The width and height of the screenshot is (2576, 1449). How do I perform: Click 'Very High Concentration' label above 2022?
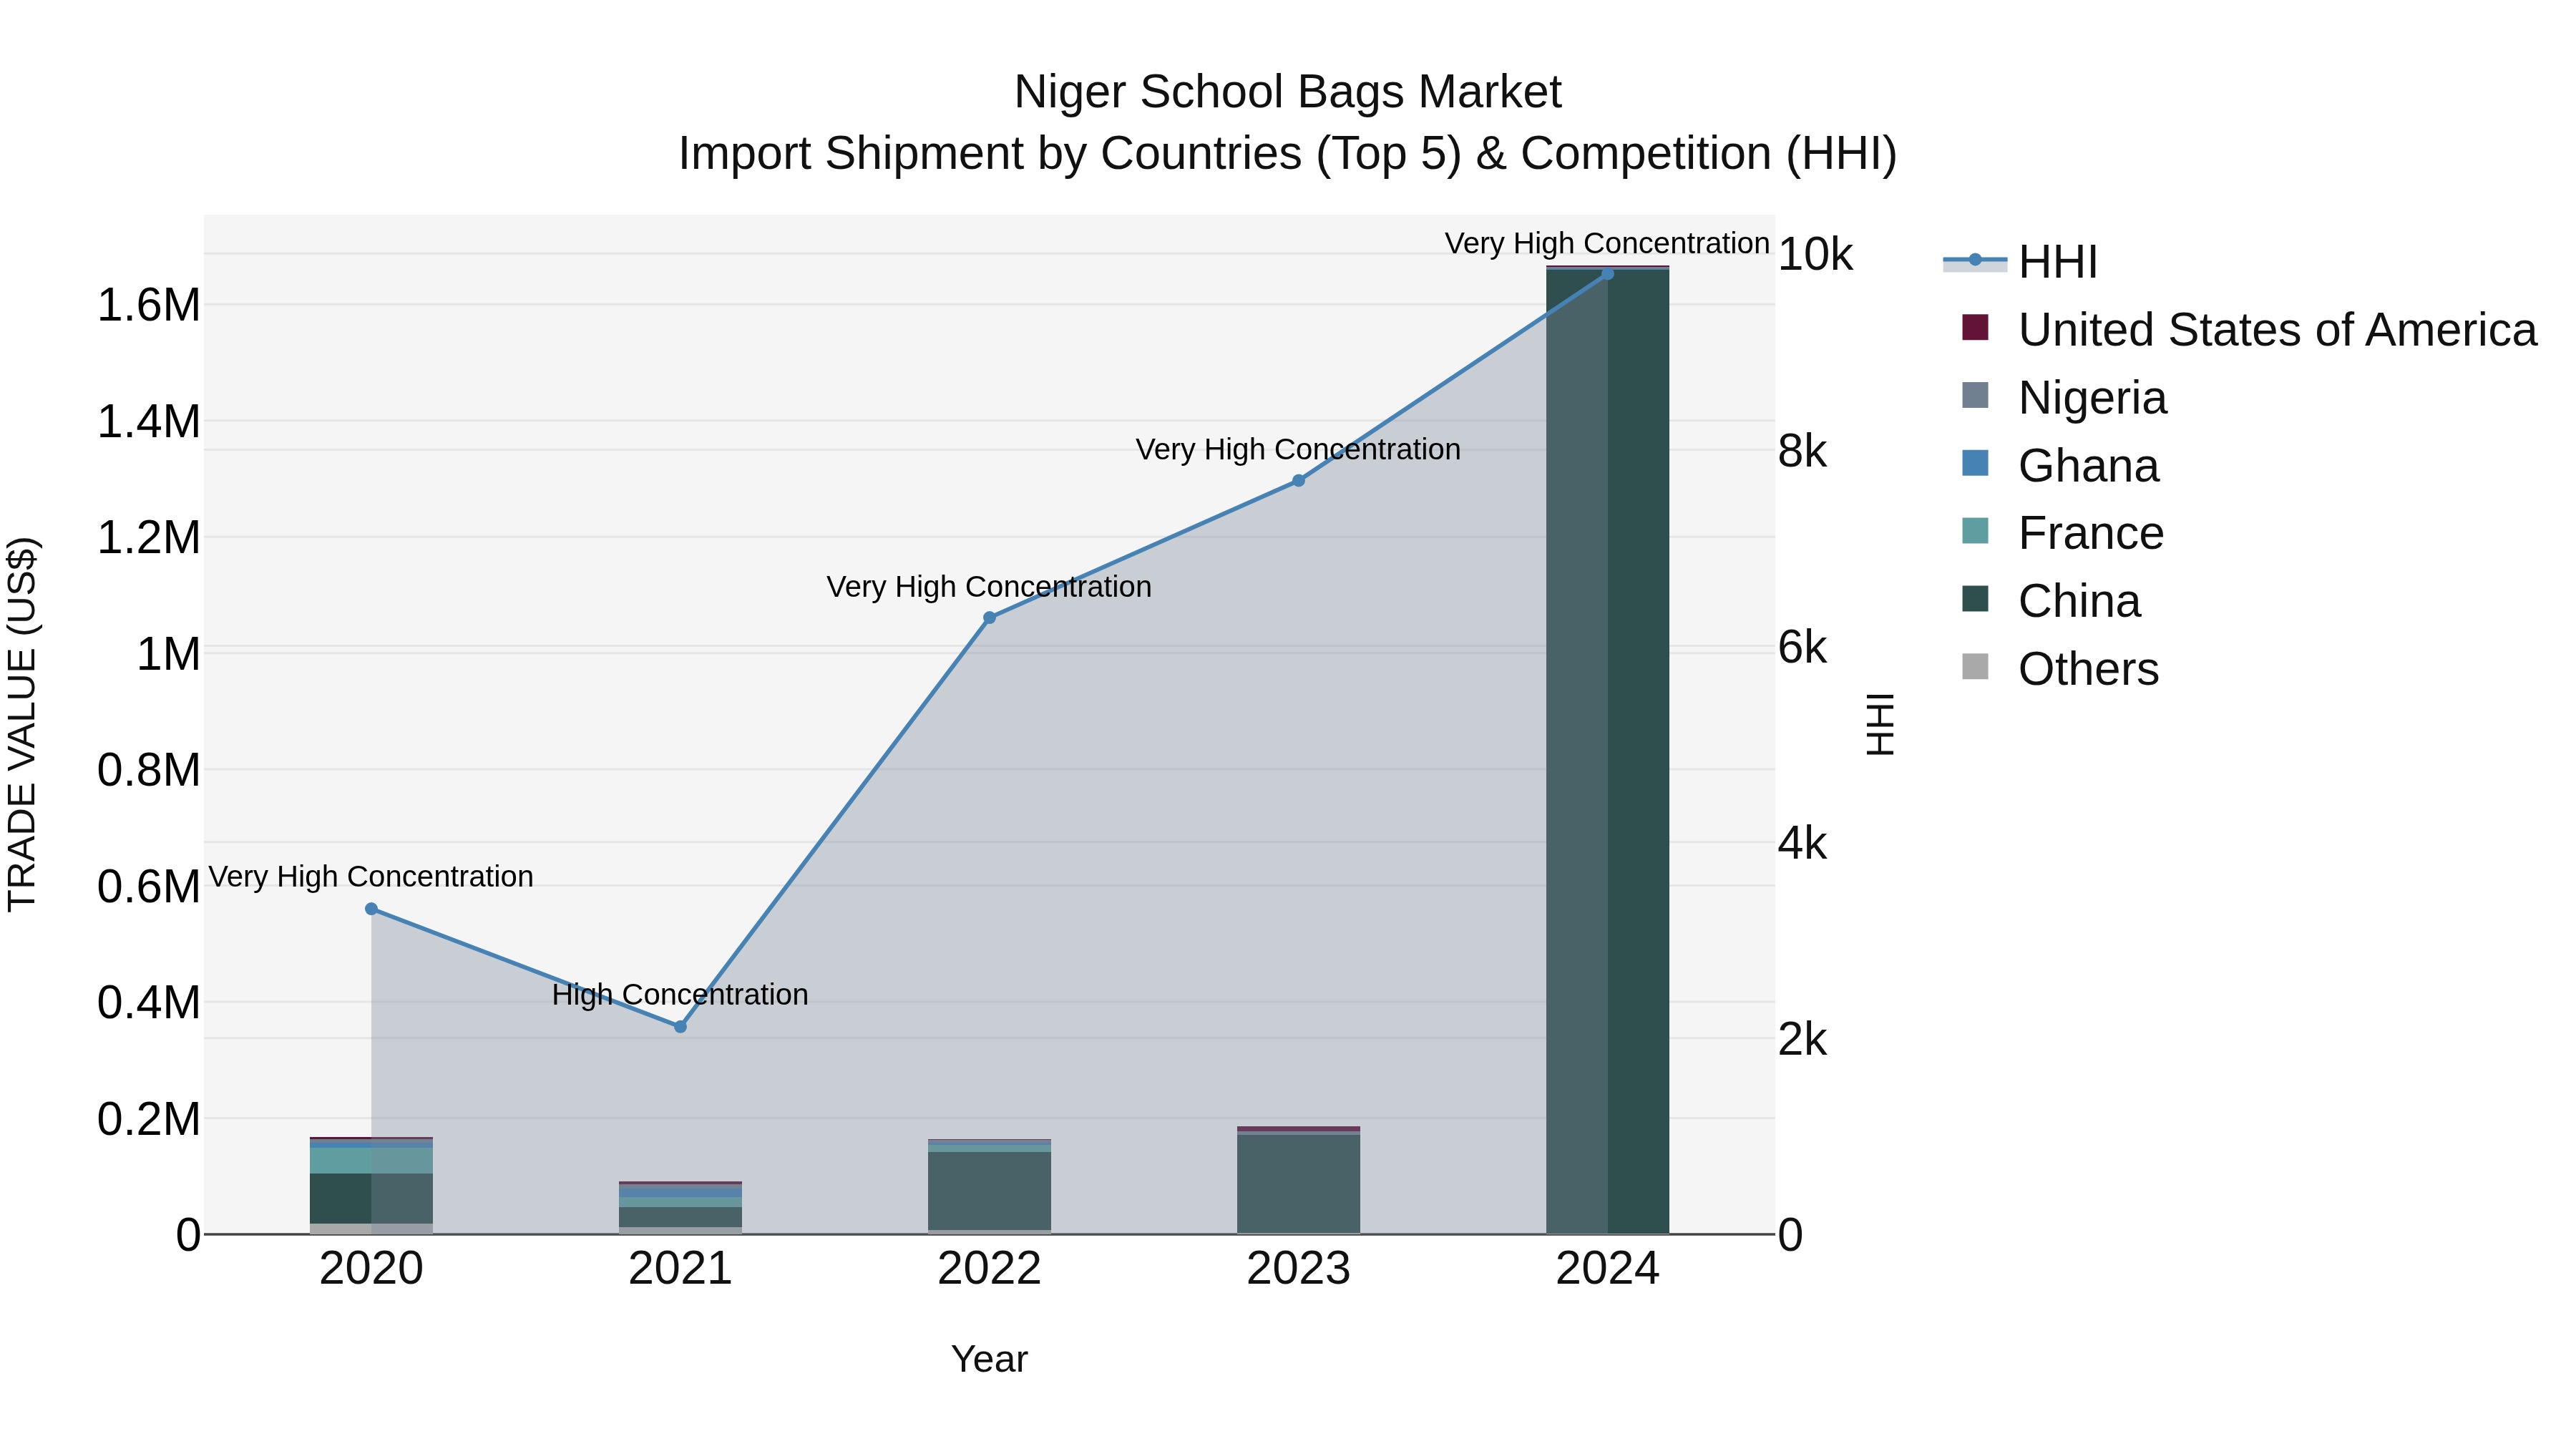989,587
